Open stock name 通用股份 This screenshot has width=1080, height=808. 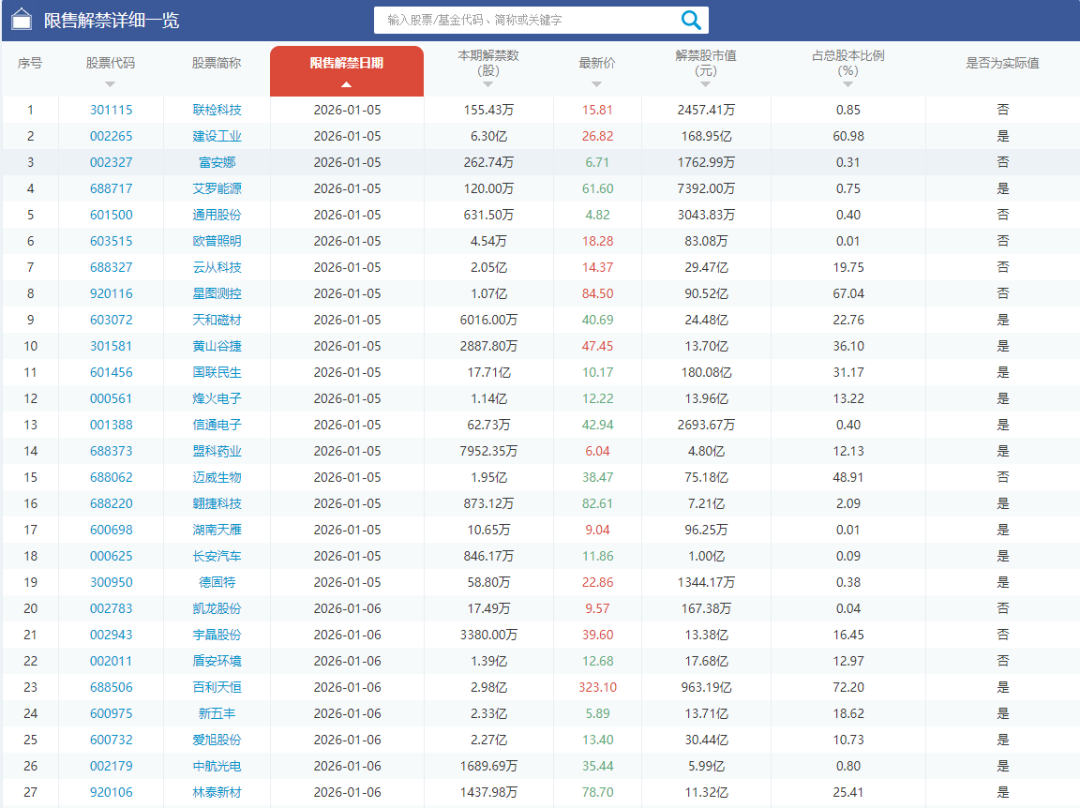[217, 214]
